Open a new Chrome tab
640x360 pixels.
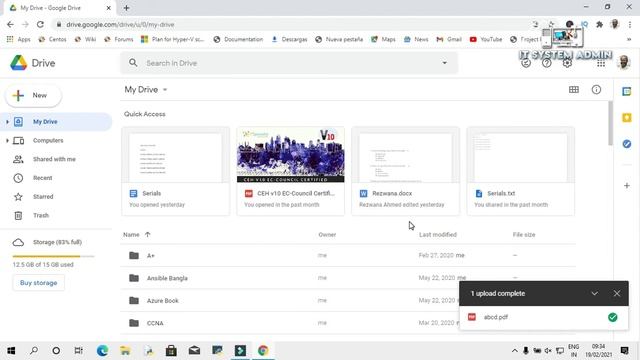[127, 8]
